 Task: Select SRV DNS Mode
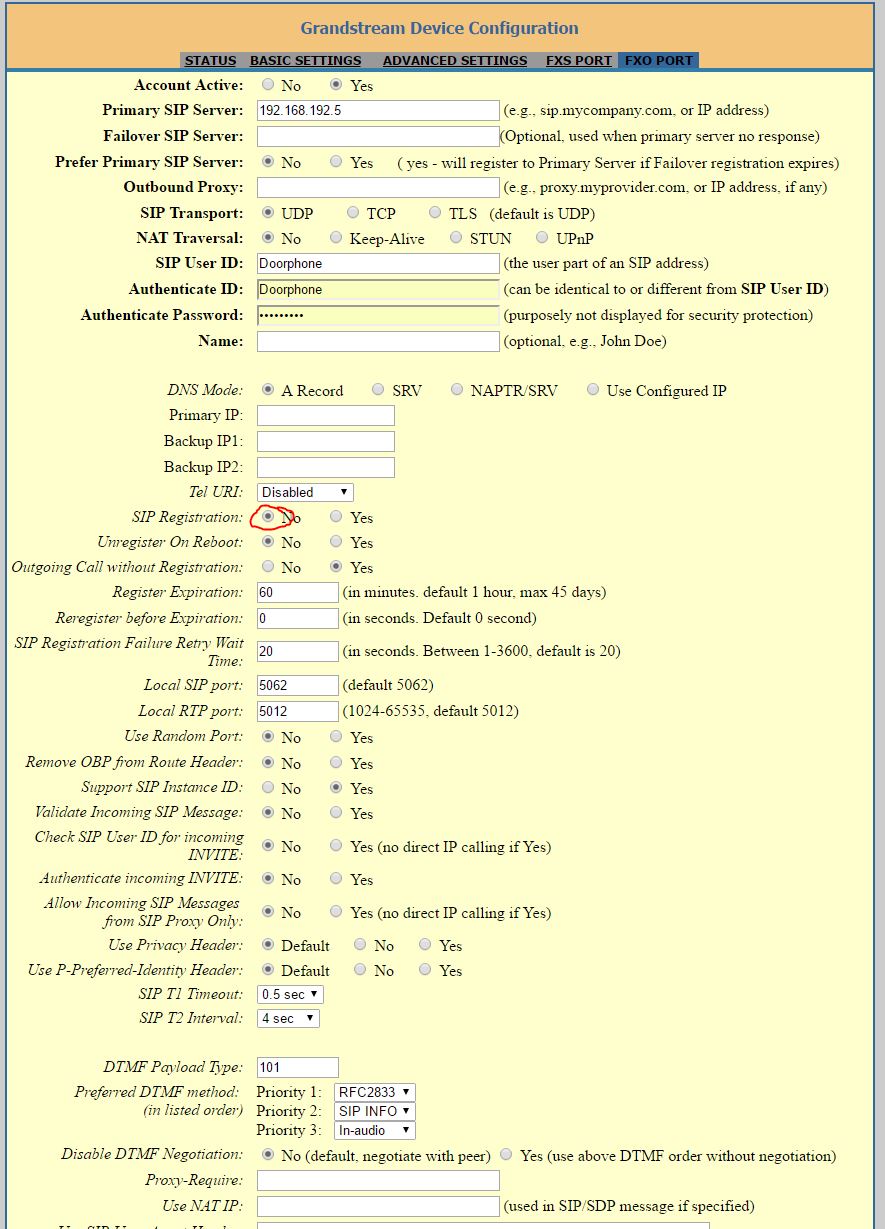[378, 390]
